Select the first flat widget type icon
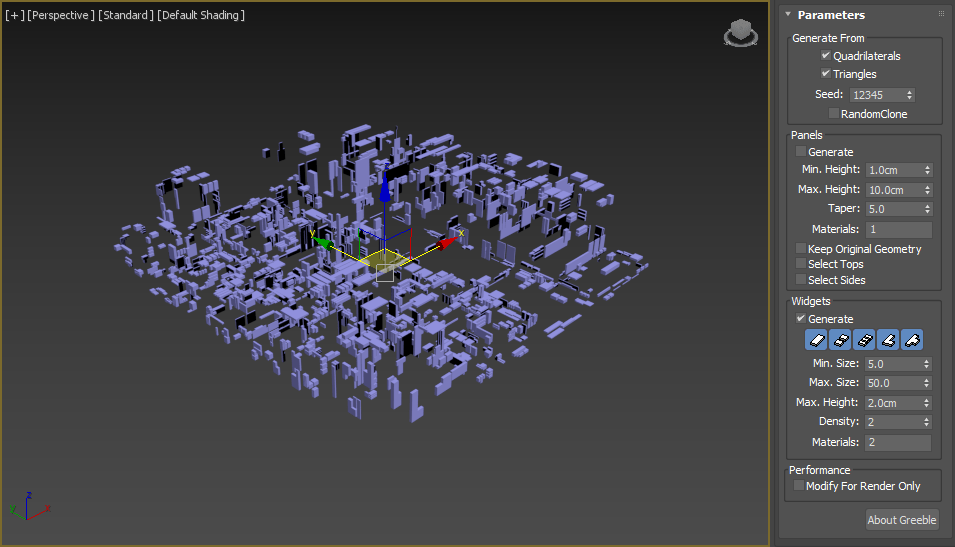This screenshot has height=547, width=955. point(816,340)
